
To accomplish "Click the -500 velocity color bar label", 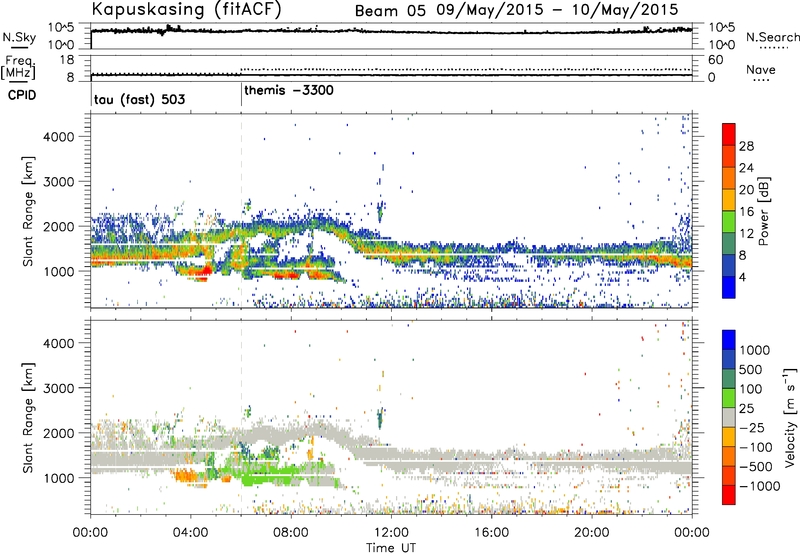I will (755, 467).
